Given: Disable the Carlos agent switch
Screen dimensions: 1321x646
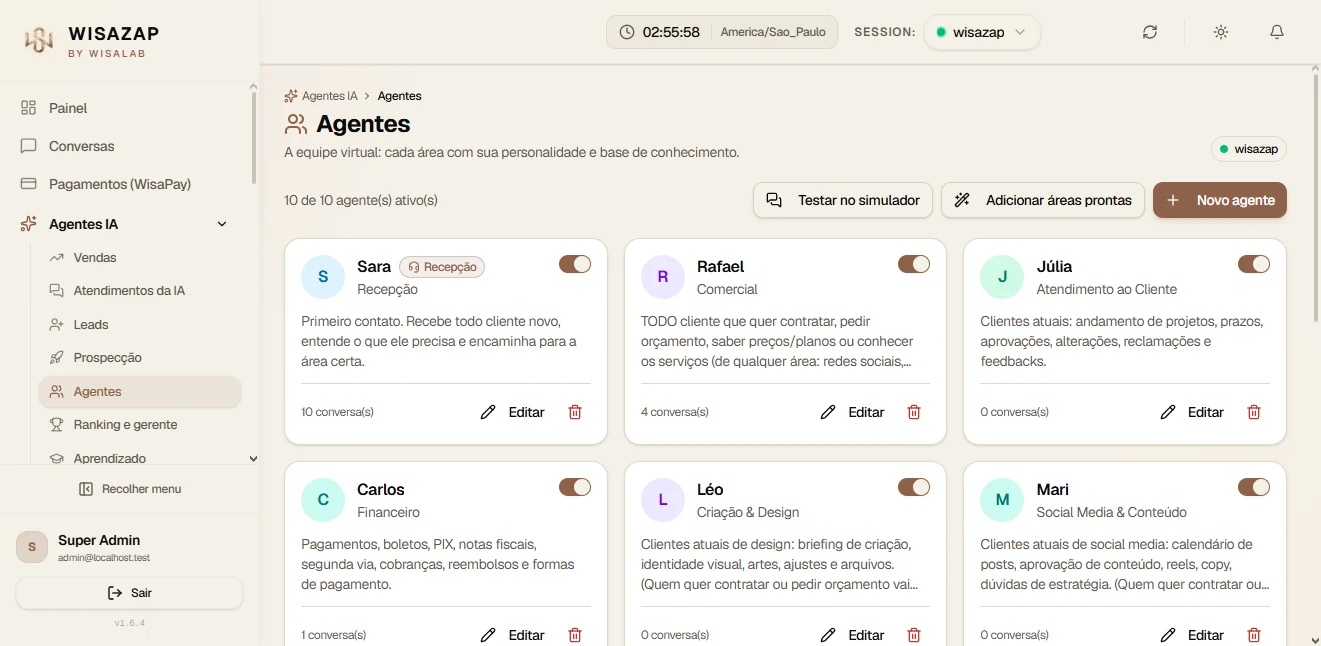Looking at the screenshot, I should 575,487.
